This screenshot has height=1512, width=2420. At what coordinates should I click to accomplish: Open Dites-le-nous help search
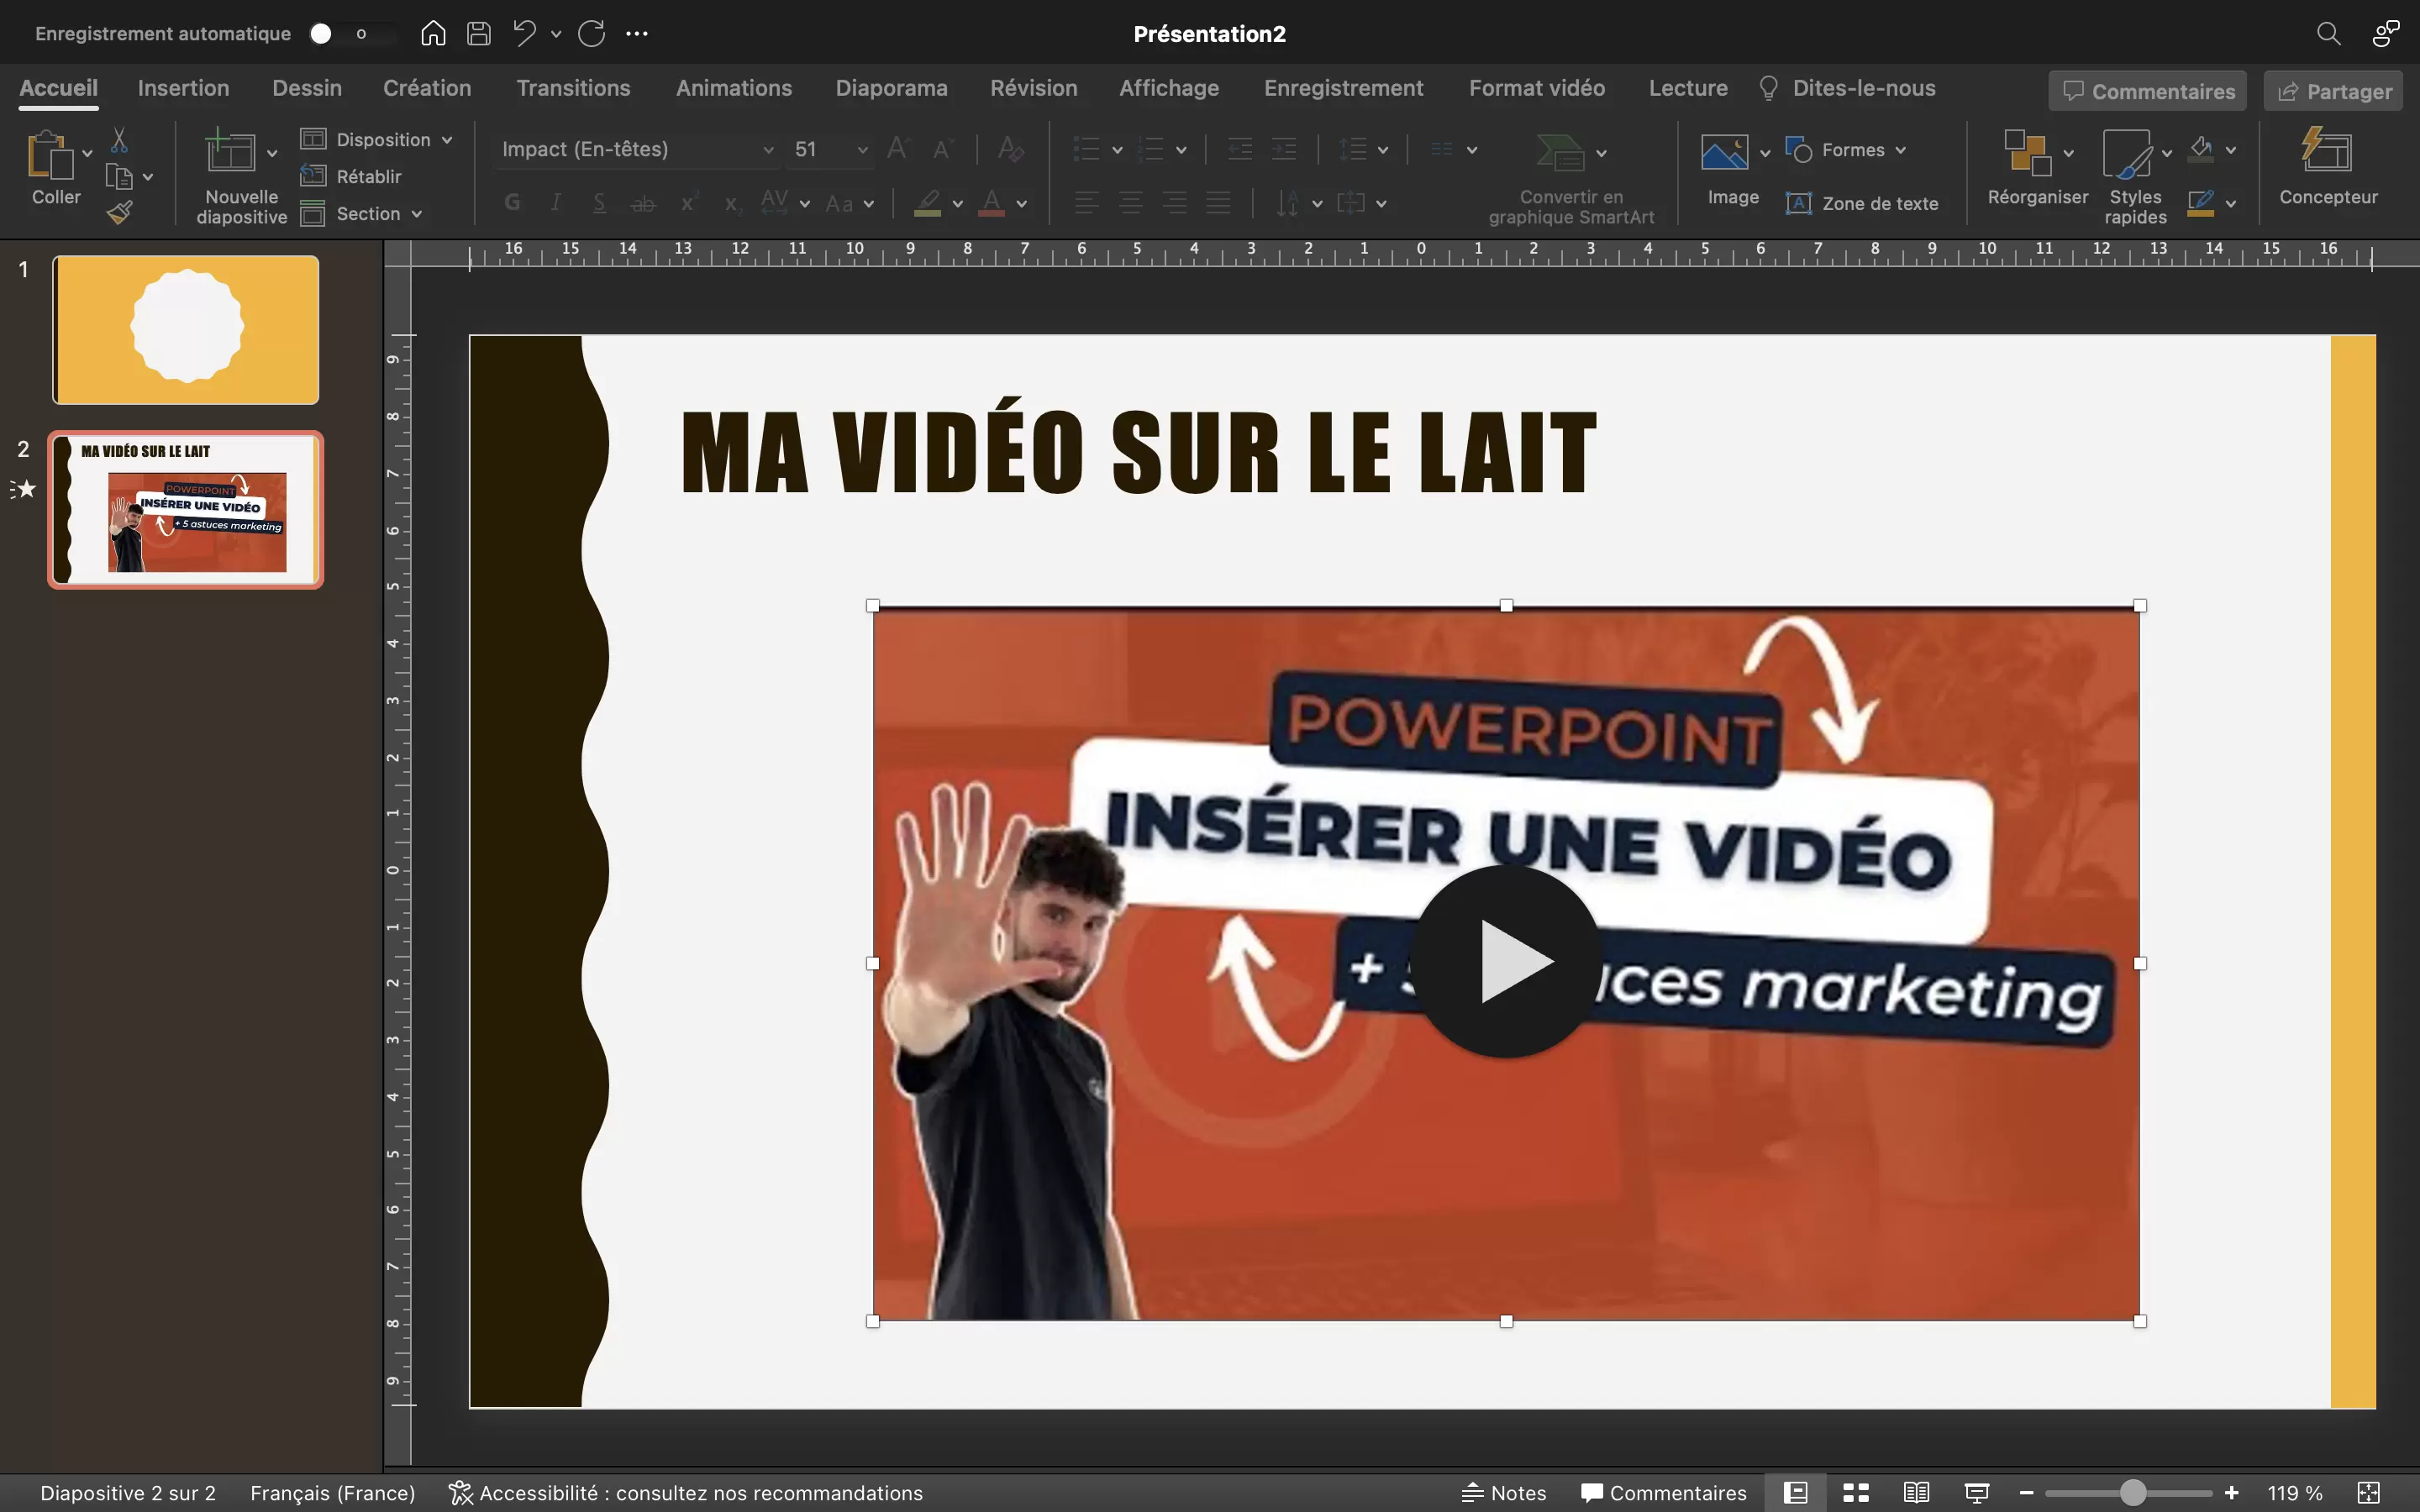1847,88
